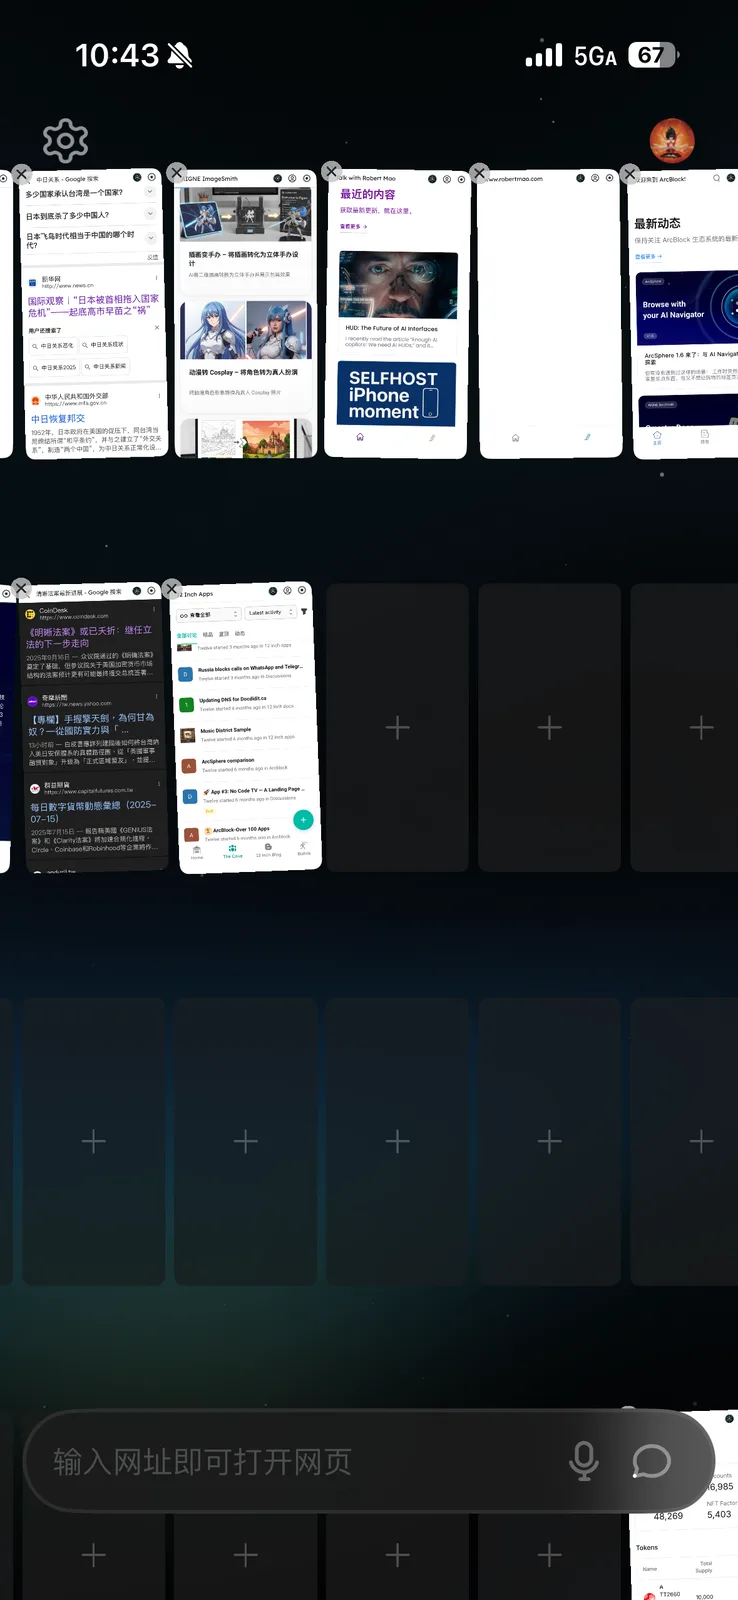
Task: Close the www.robertmao.com tab
Action: tap(479, 173)
